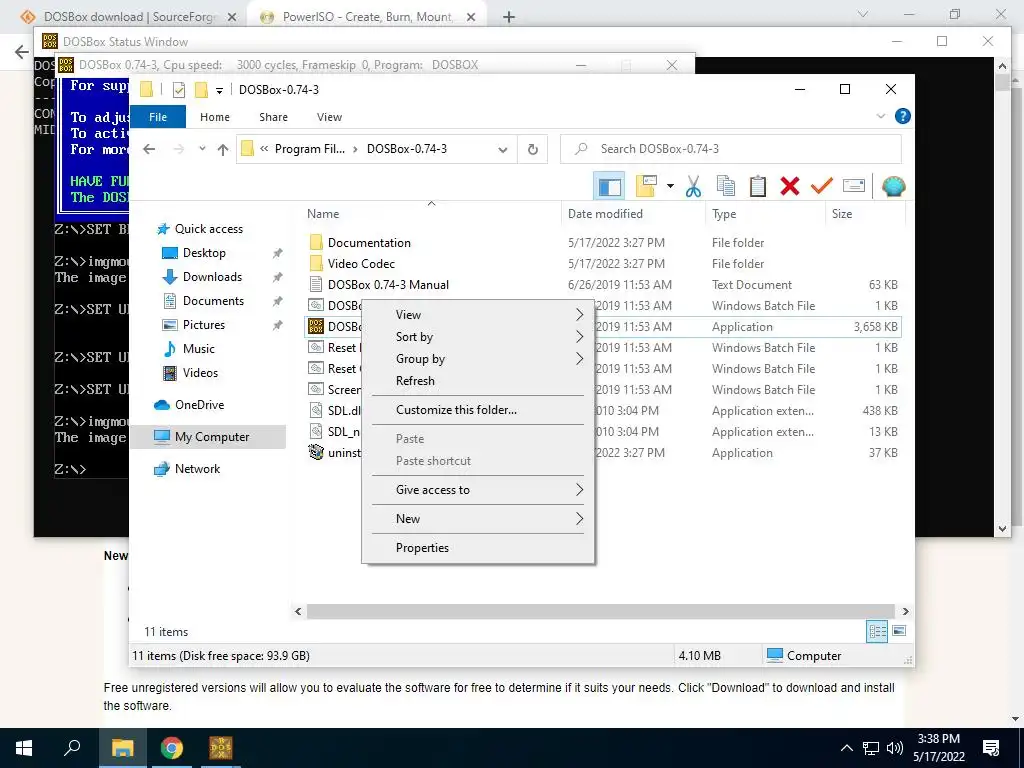Expand the address bar history dropdown
This screenshot has height=768, width=1024.
[502, 150]
